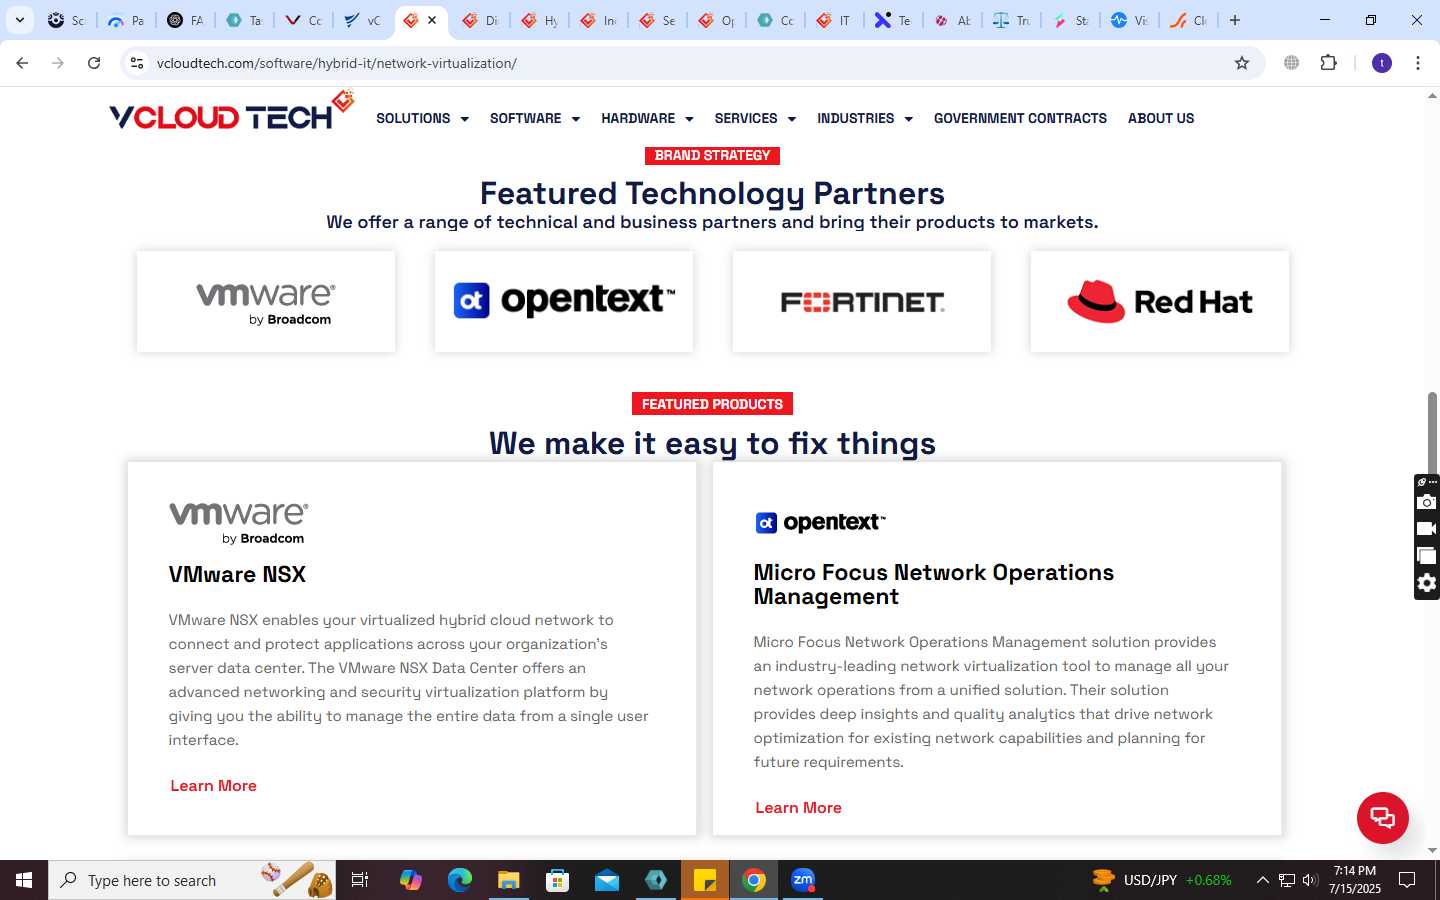Click the FEATURED PRODUCTS red label
Image resolution: width=1440 pixels, height=900 pixels.
tap(712, 404)
